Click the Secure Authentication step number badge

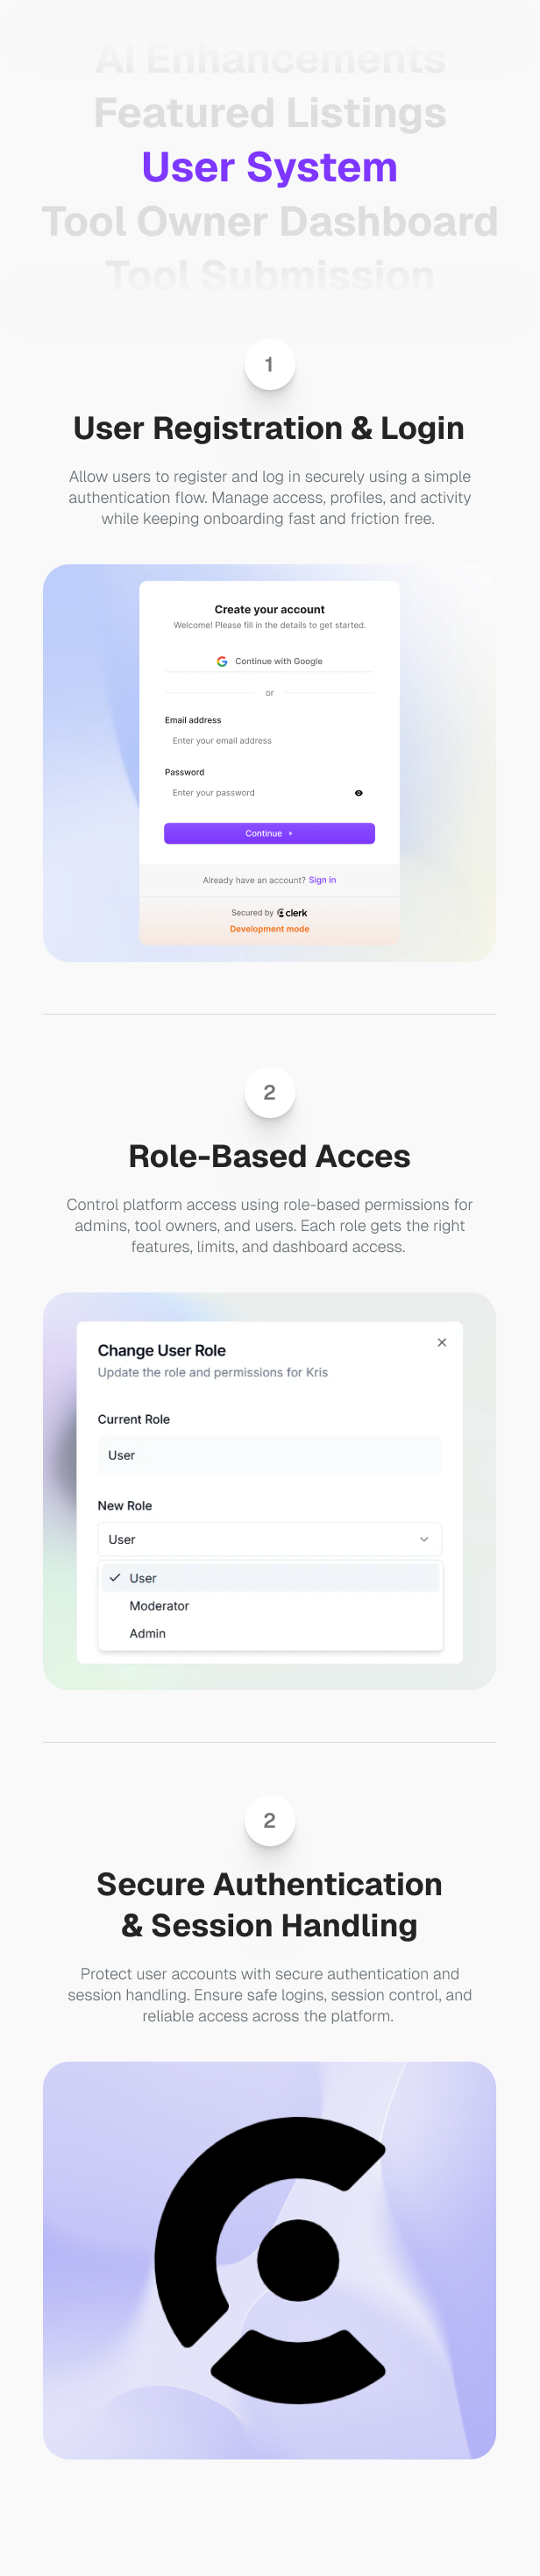click(269, 1821)
